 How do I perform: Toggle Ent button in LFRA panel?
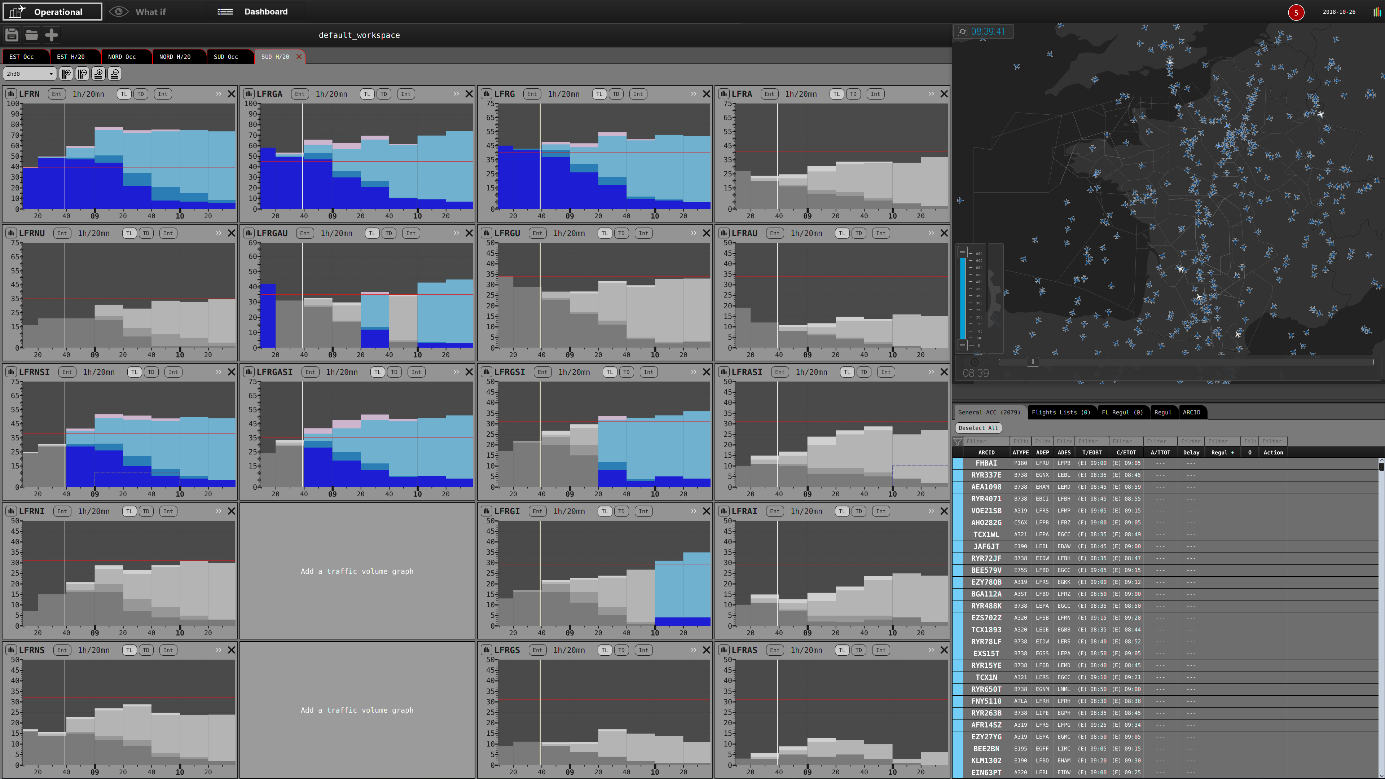pos(768,94)
